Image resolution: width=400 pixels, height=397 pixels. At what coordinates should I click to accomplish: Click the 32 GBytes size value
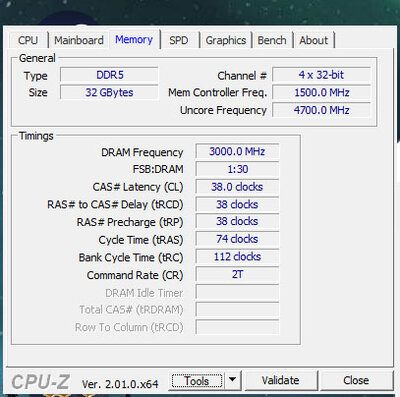click(109, 92)
